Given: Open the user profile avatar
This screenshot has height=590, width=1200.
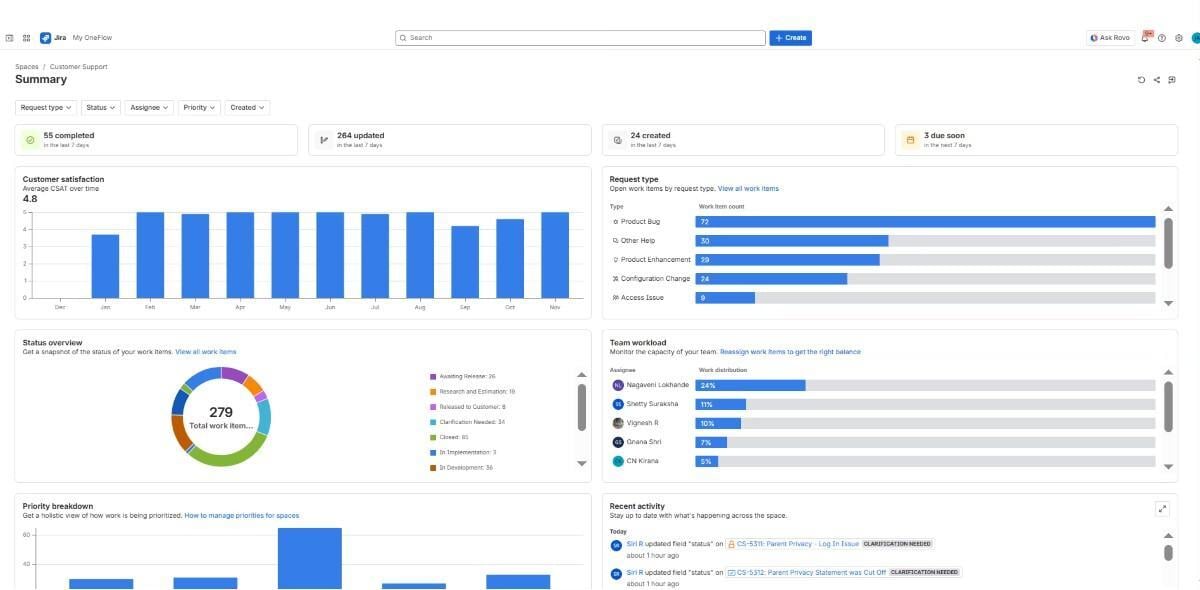Looking at the screenshot, I should click(x=1196, y=38).
